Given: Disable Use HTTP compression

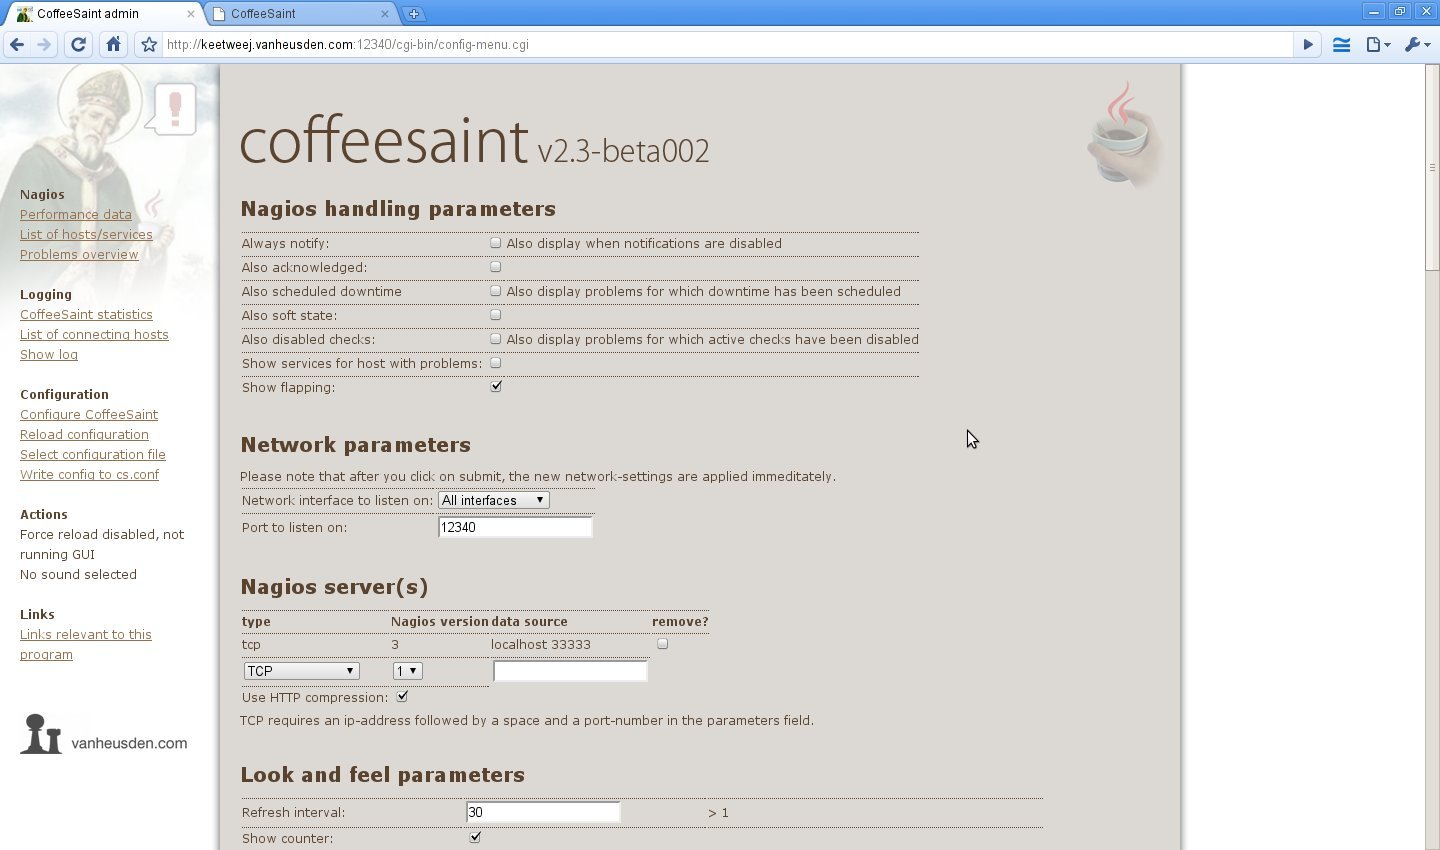Looking at the screenshot, I should [402, 696].
